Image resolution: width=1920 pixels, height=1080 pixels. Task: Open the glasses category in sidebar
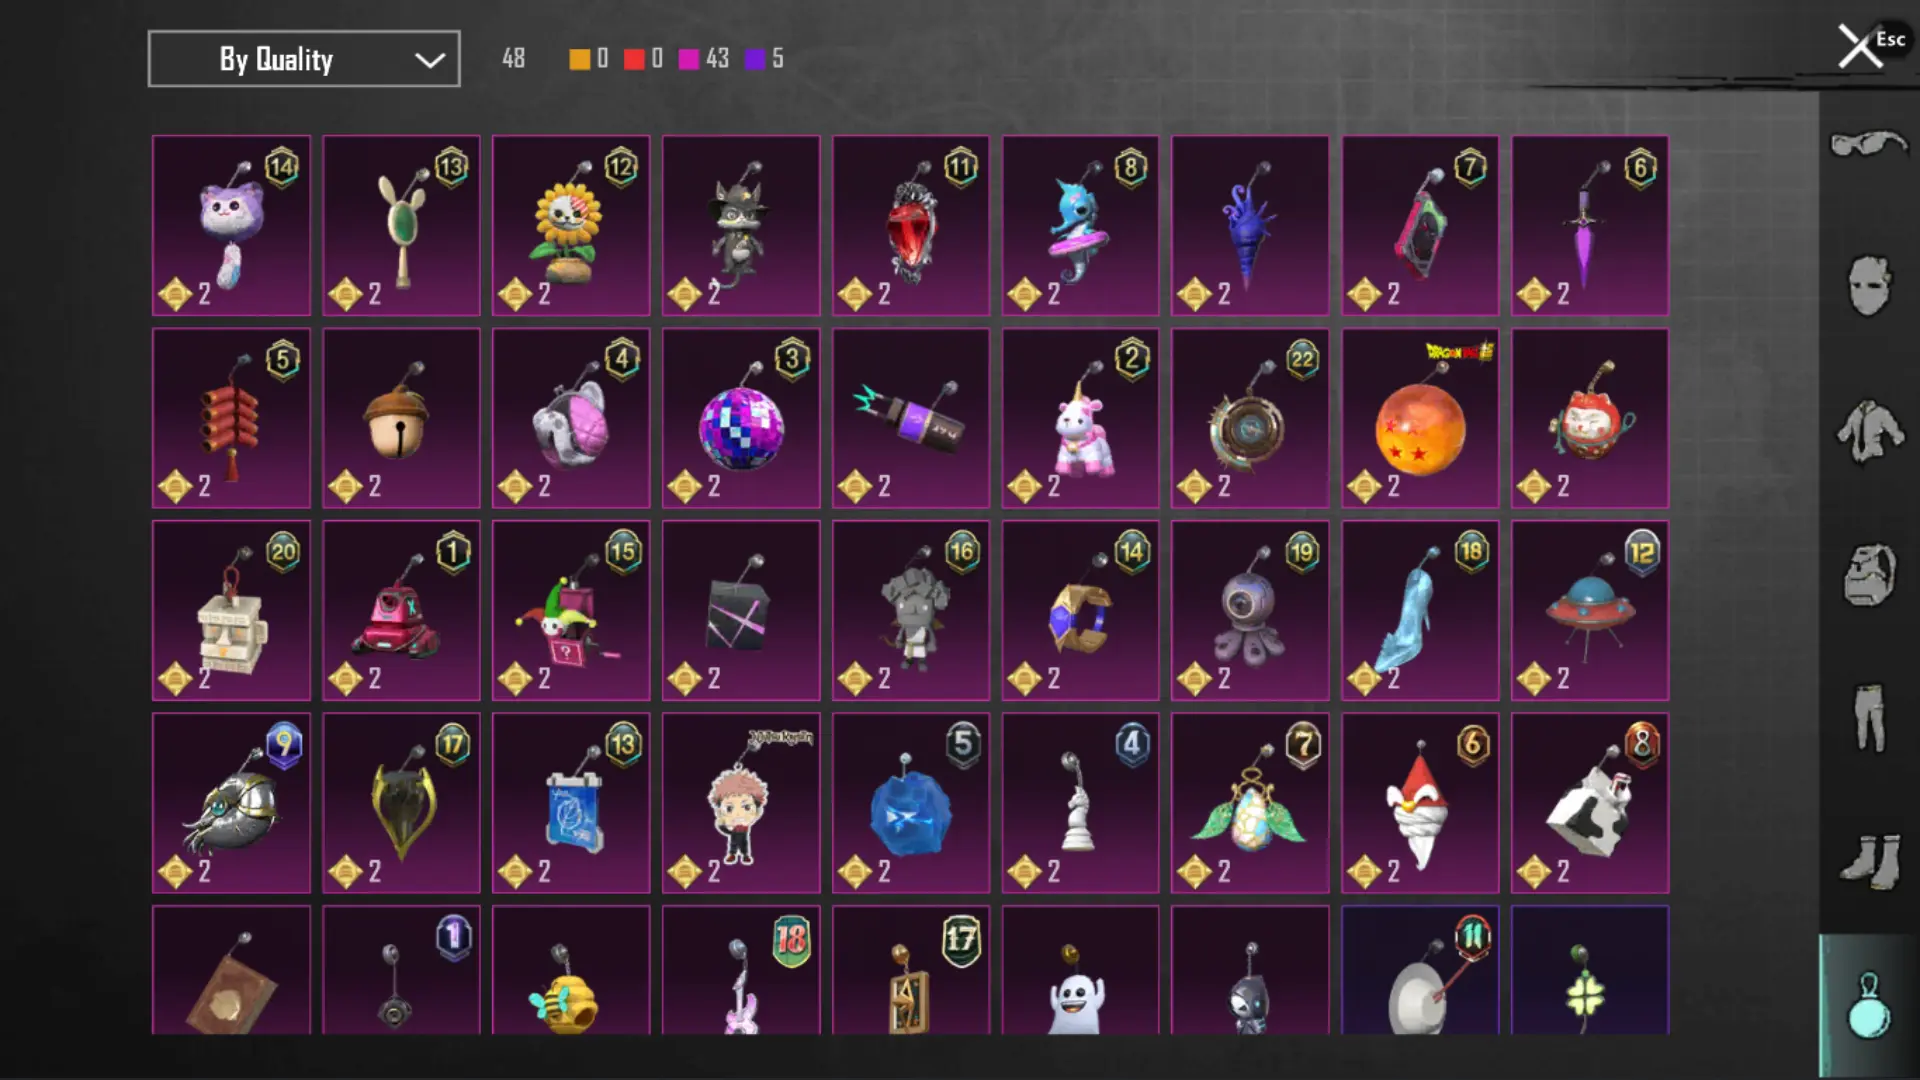(1869, 146)
